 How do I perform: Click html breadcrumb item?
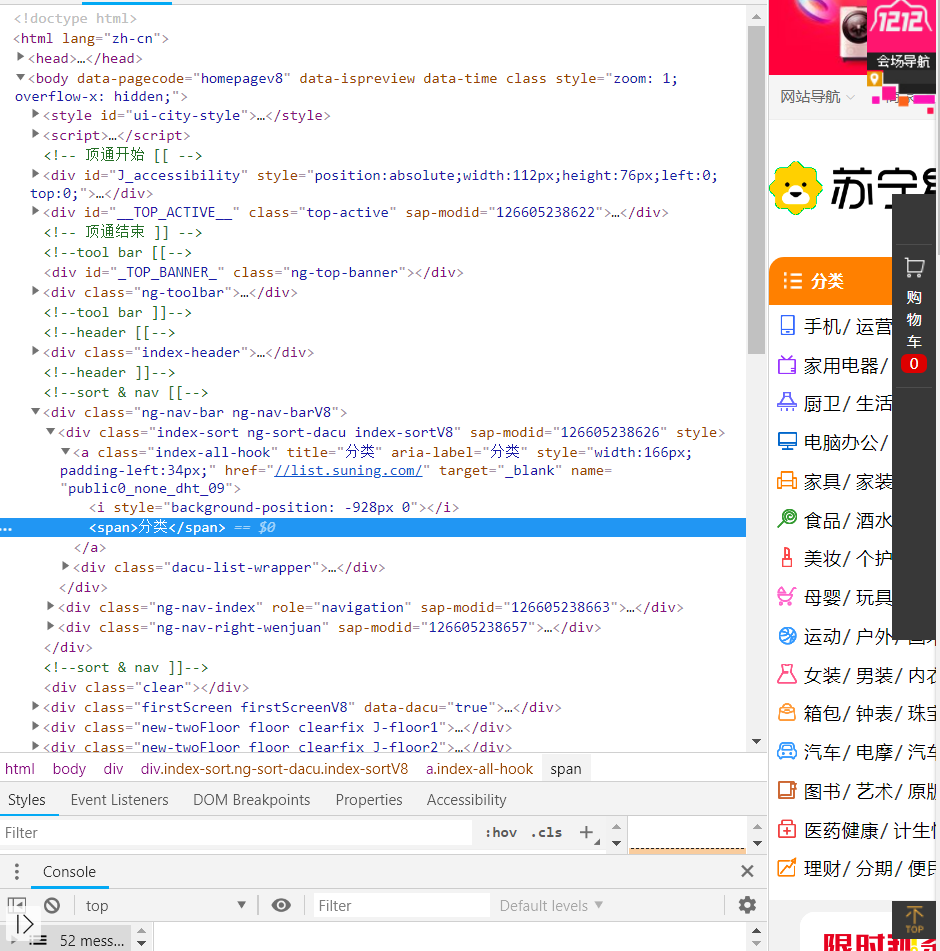point(20,769)
